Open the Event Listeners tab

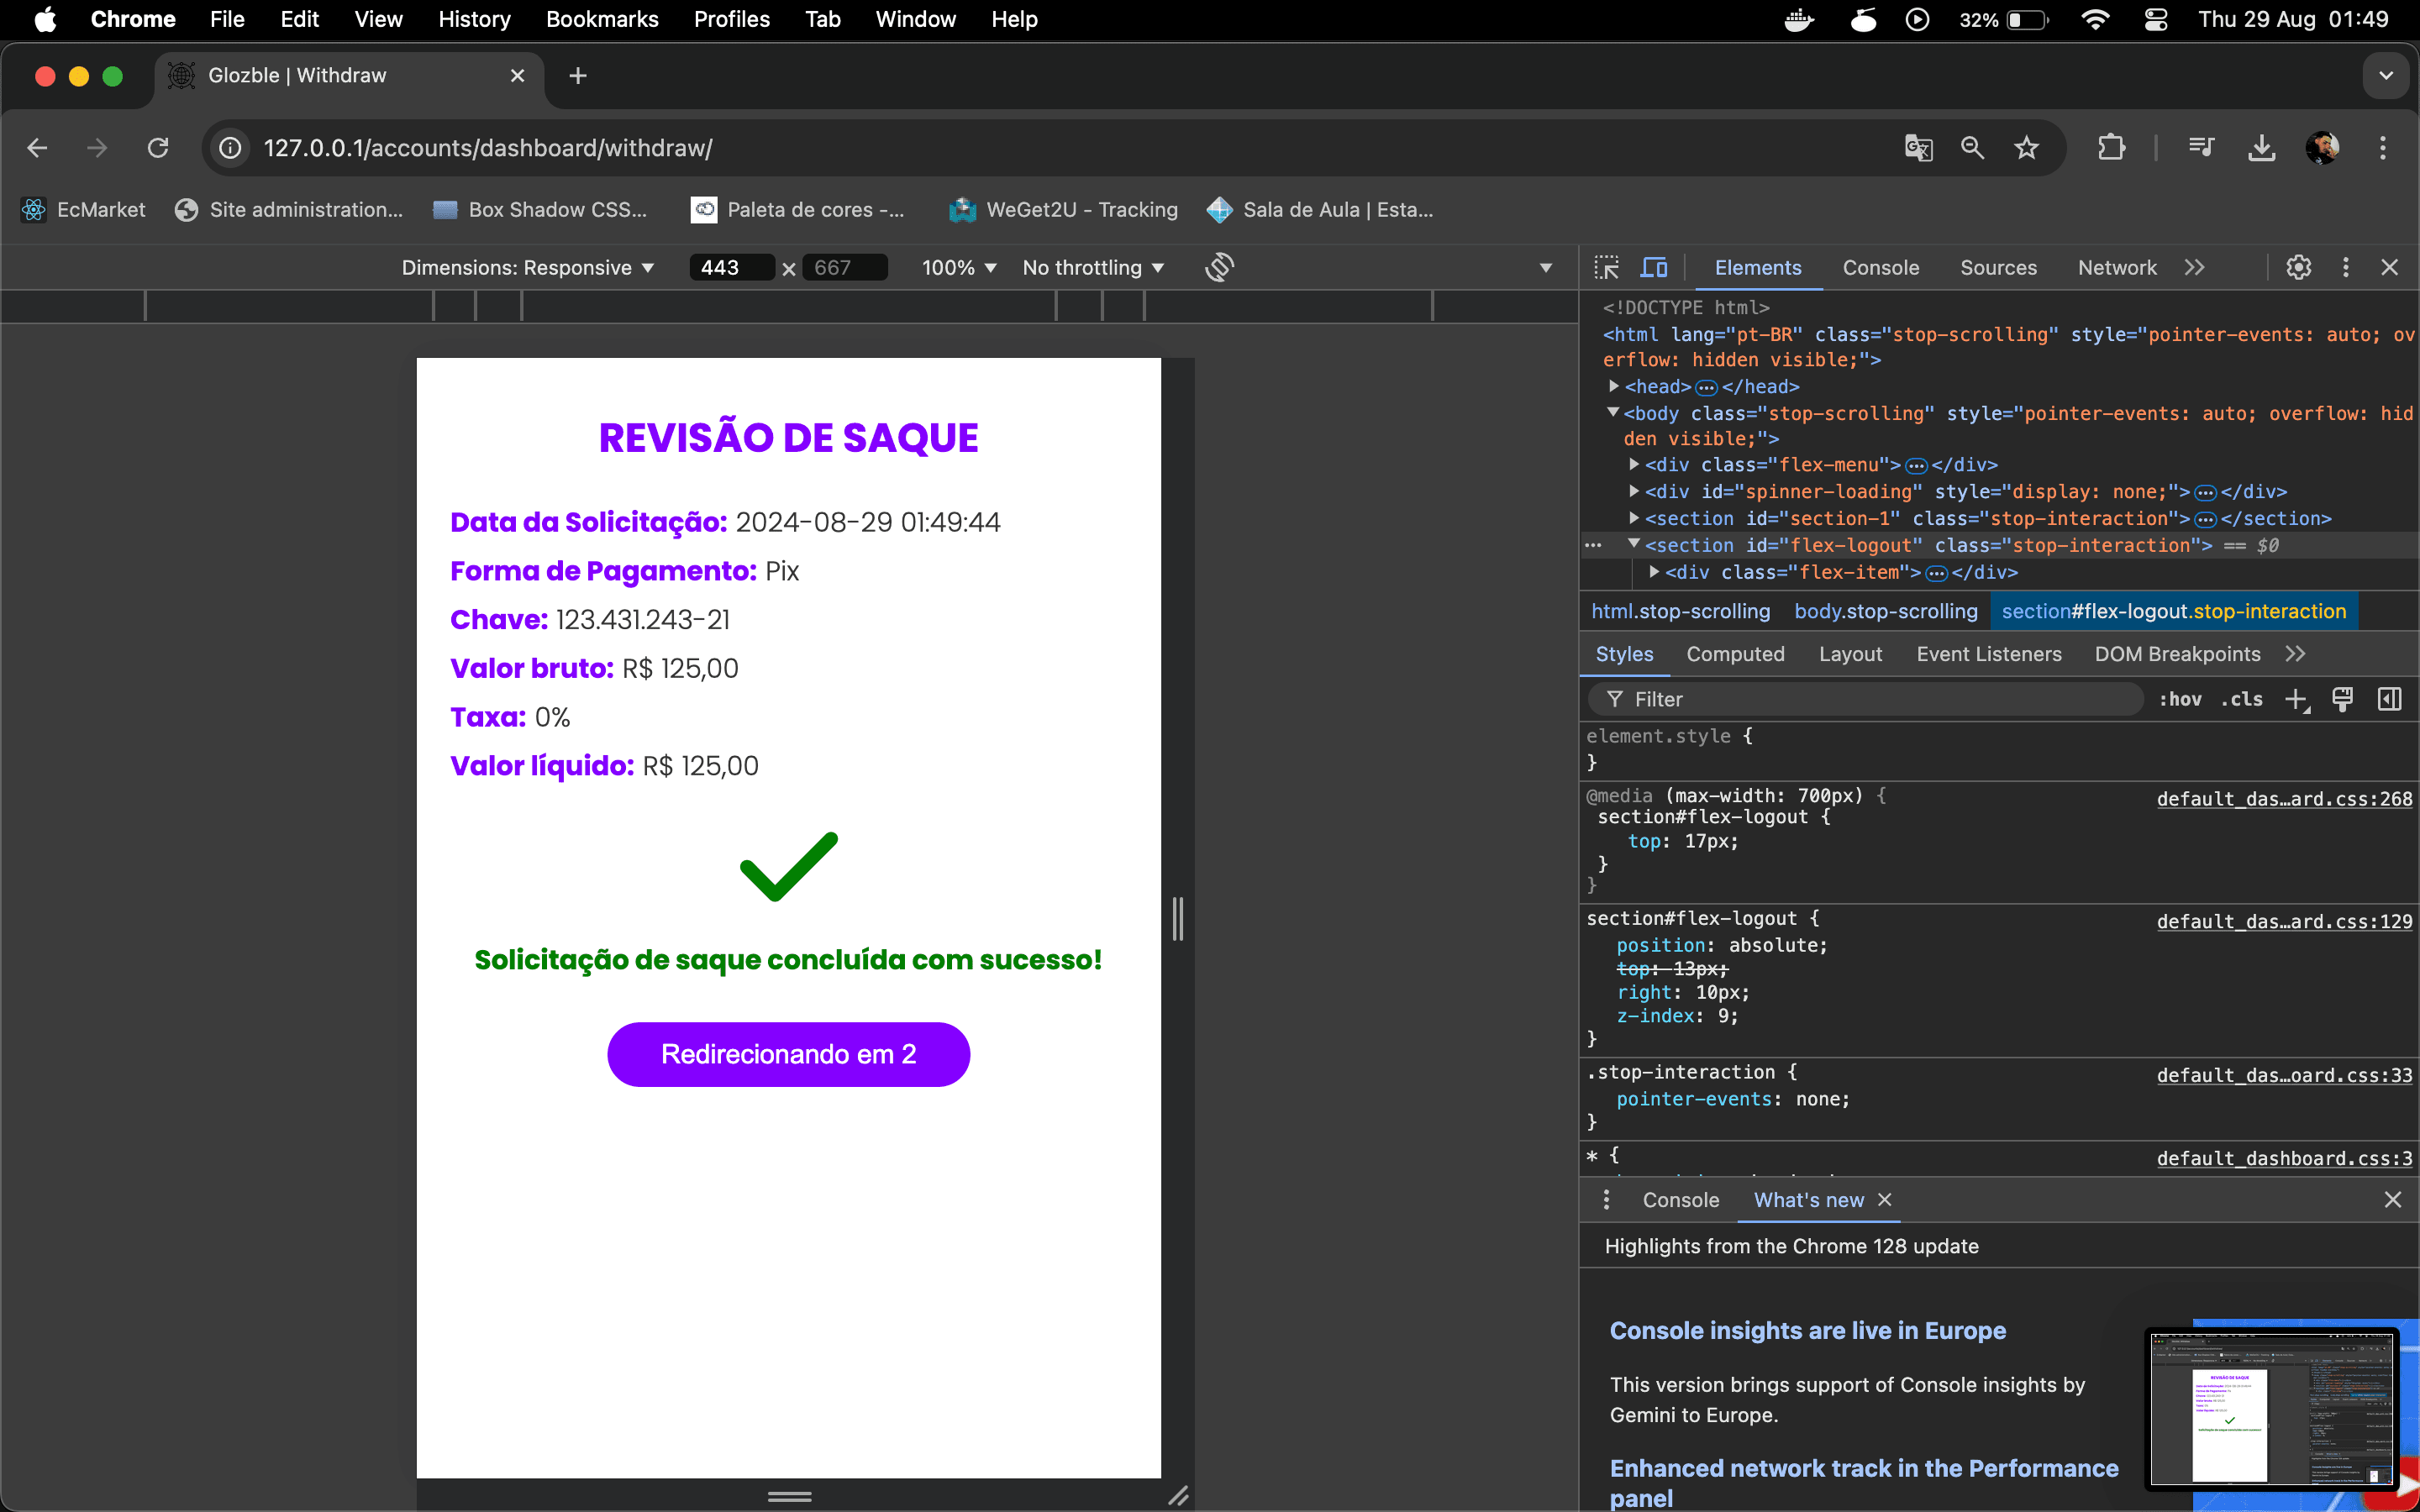pyautogui.click(x=1988, y=654)
